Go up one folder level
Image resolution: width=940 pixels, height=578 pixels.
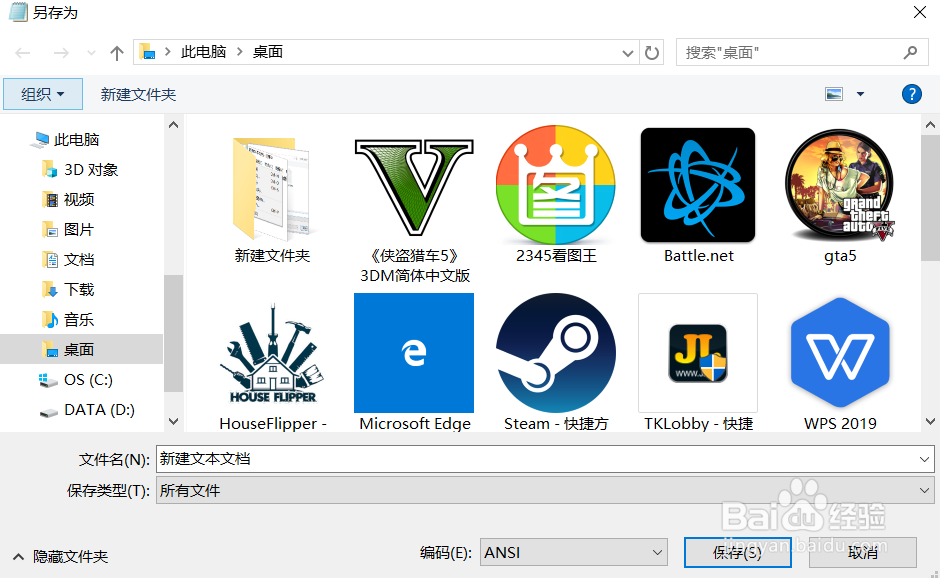[117, 53]
